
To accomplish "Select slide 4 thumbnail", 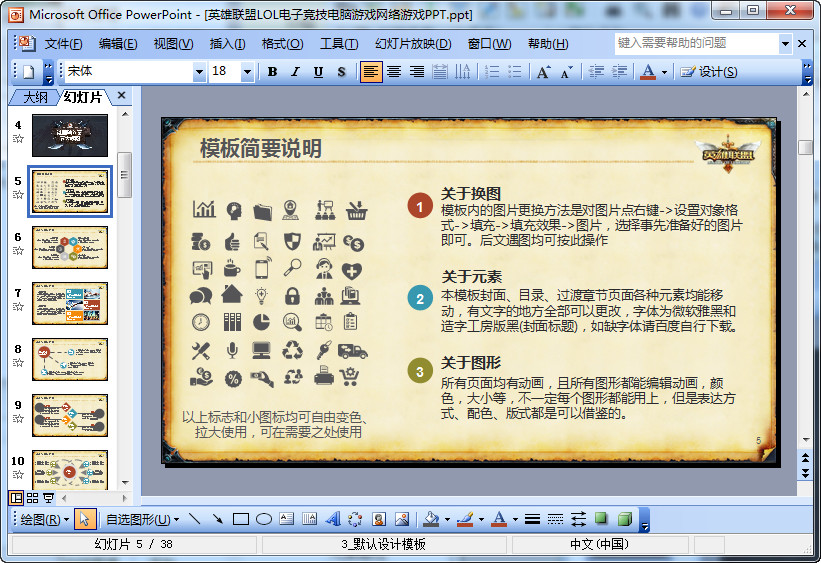I will click(70, 136).
